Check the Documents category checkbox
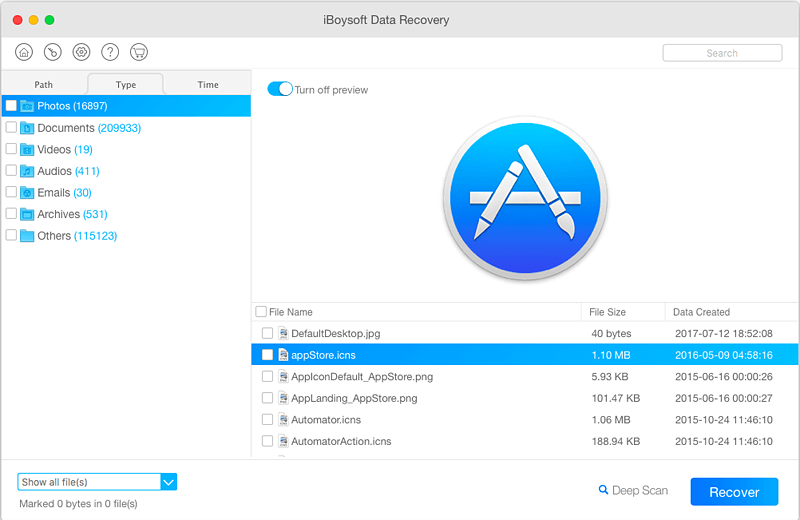The width and height of the screenshot is (800, 520). coord(11,127)
